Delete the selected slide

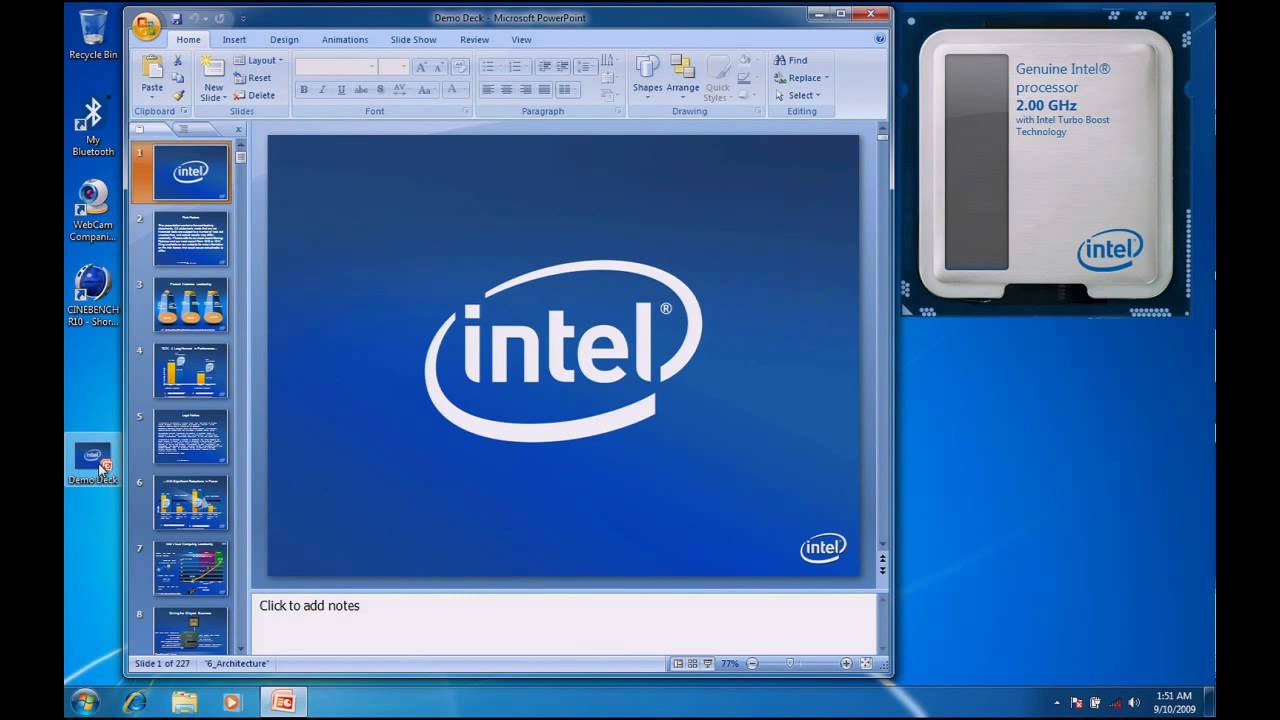(254, 95)
